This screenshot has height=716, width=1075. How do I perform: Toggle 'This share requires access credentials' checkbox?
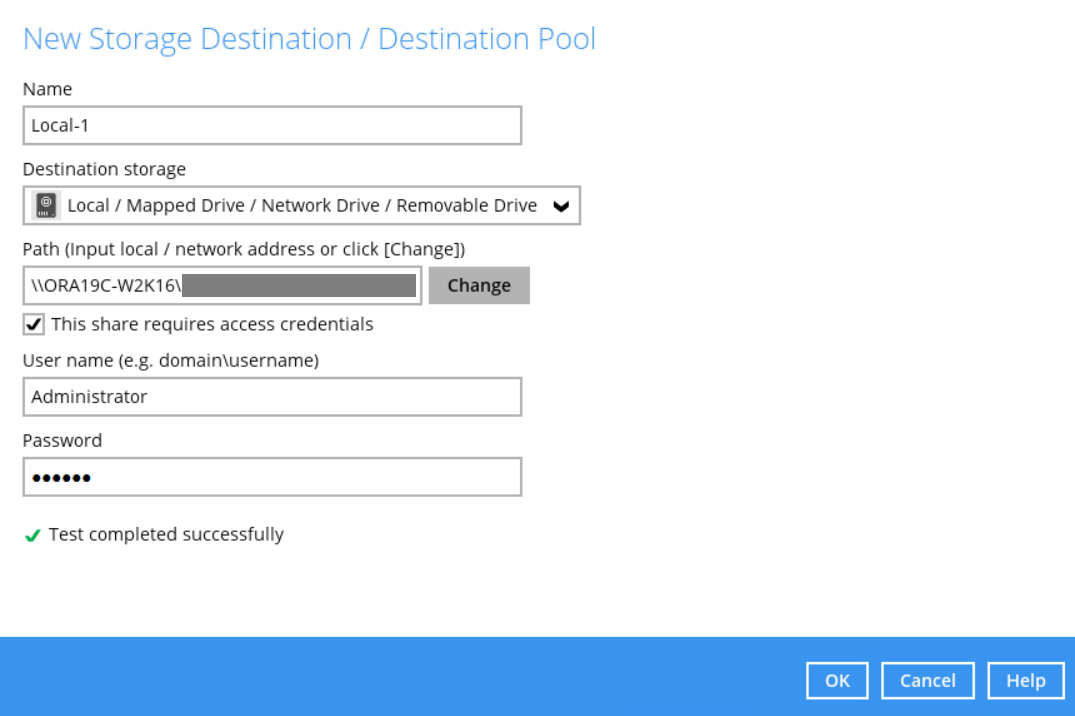click(x=34, y=325)
